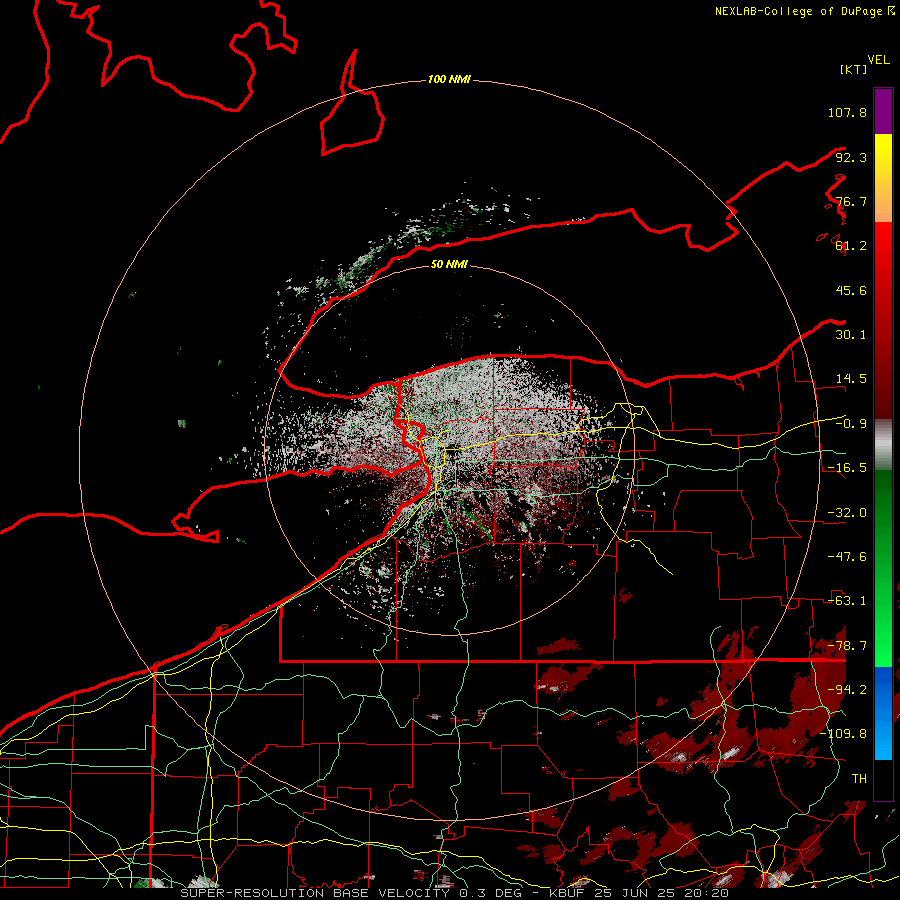Click the -109.8 scale value
Viewport: 900px width, 900px height.
[x=843, y=734]
